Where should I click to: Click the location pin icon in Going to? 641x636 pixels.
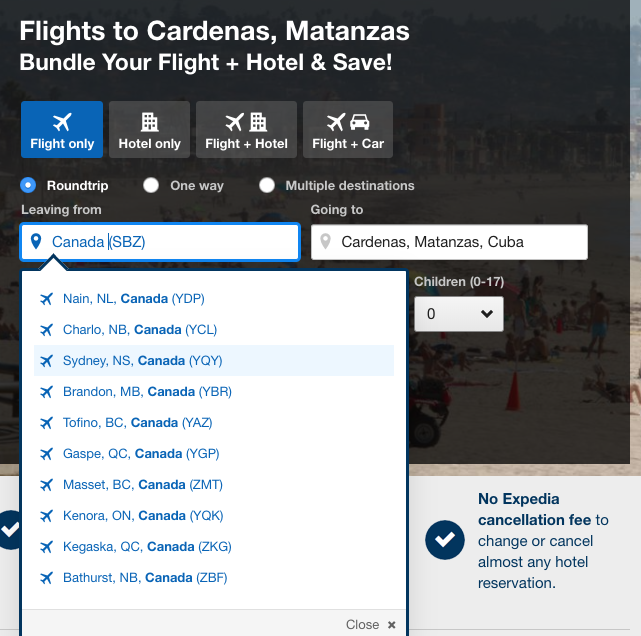pyautogui.click(x=325, y=242)
